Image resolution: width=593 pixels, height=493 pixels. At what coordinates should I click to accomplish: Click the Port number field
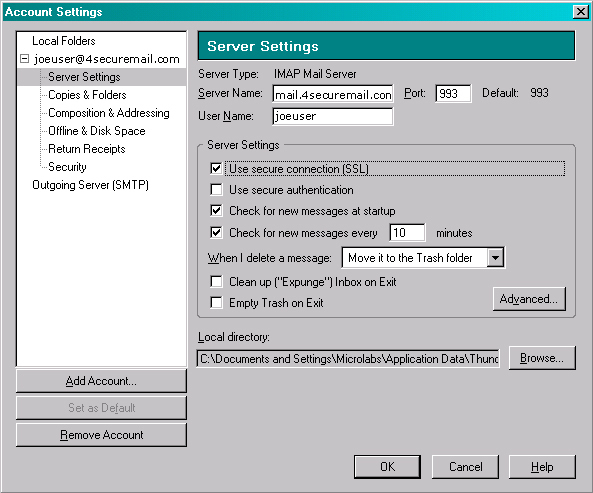click(x=453, y=93)
